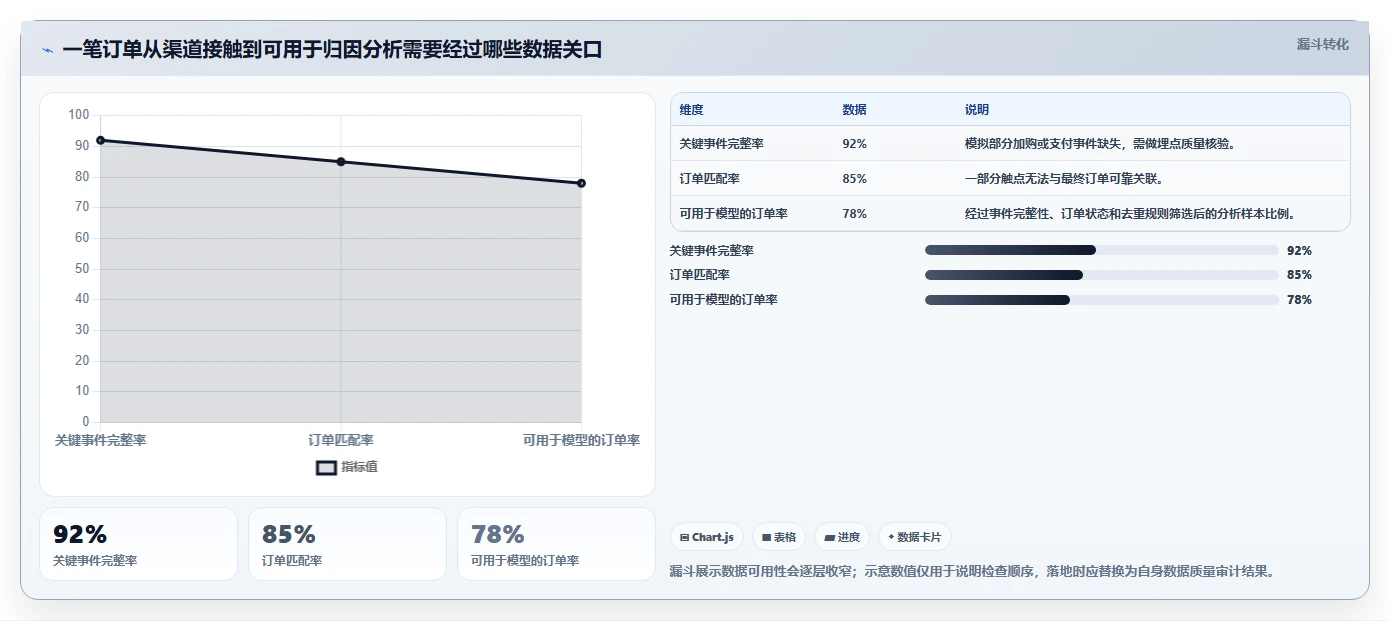Open the 78% 可用于模型的订单率 card
This screenshot has width=1390, height=621.
pyautogui.click(x=556, y=544)
